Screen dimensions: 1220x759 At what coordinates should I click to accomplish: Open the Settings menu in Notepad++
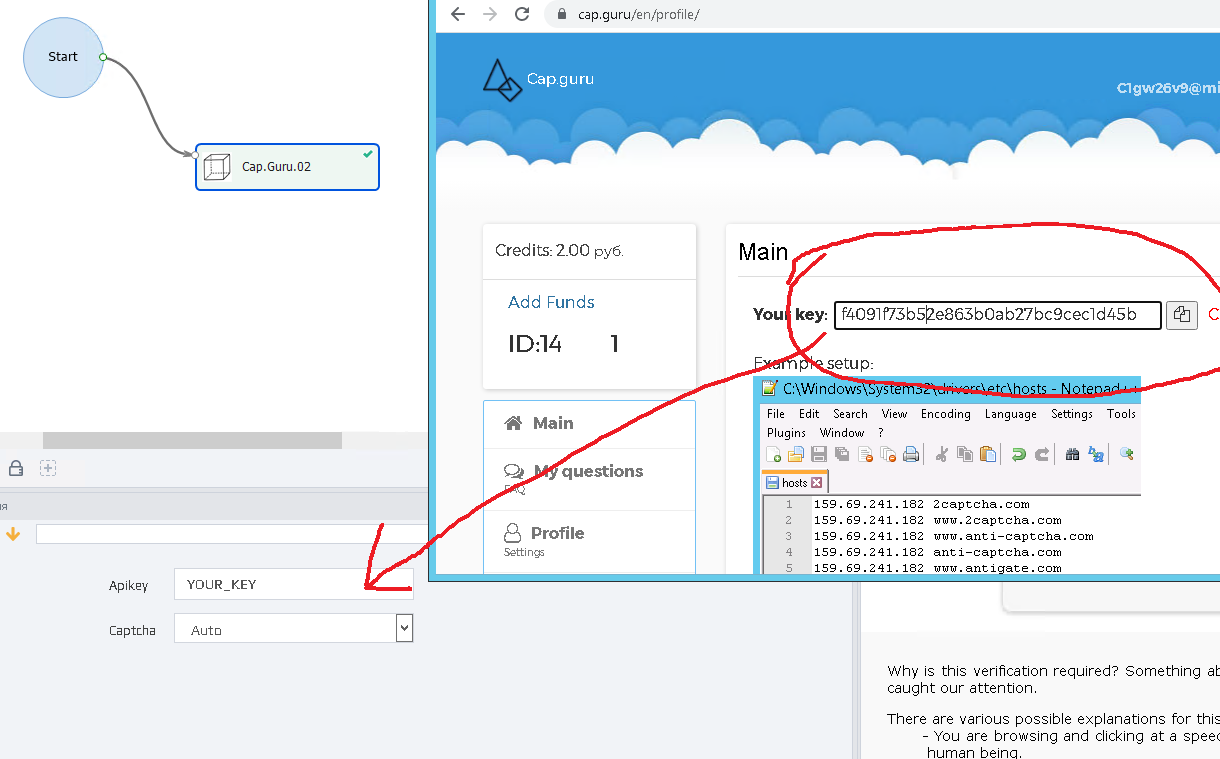point(1071,414)
